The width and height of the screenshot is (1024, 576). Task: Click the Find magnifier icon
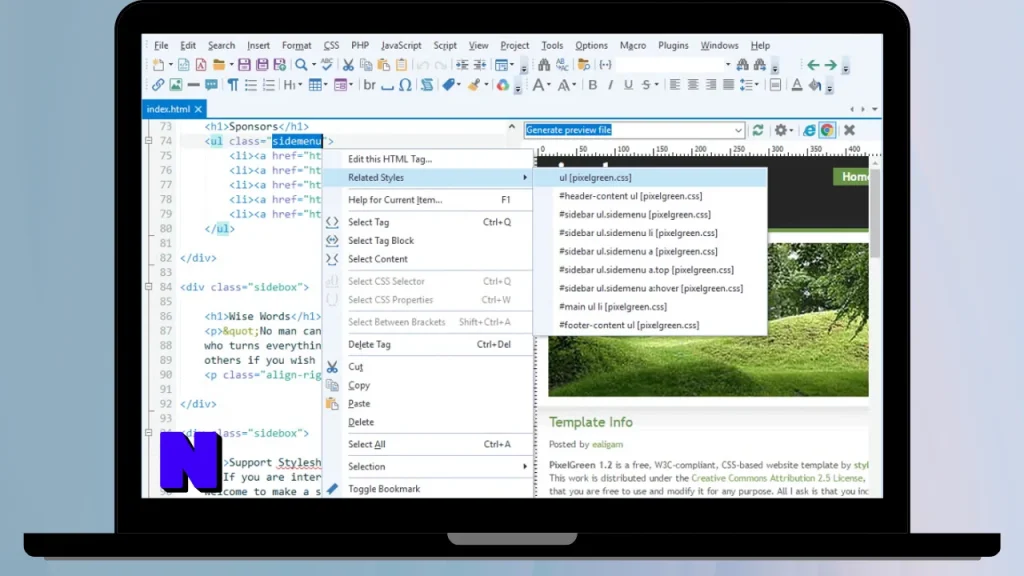pyautogui.click(x=301, y=65)
